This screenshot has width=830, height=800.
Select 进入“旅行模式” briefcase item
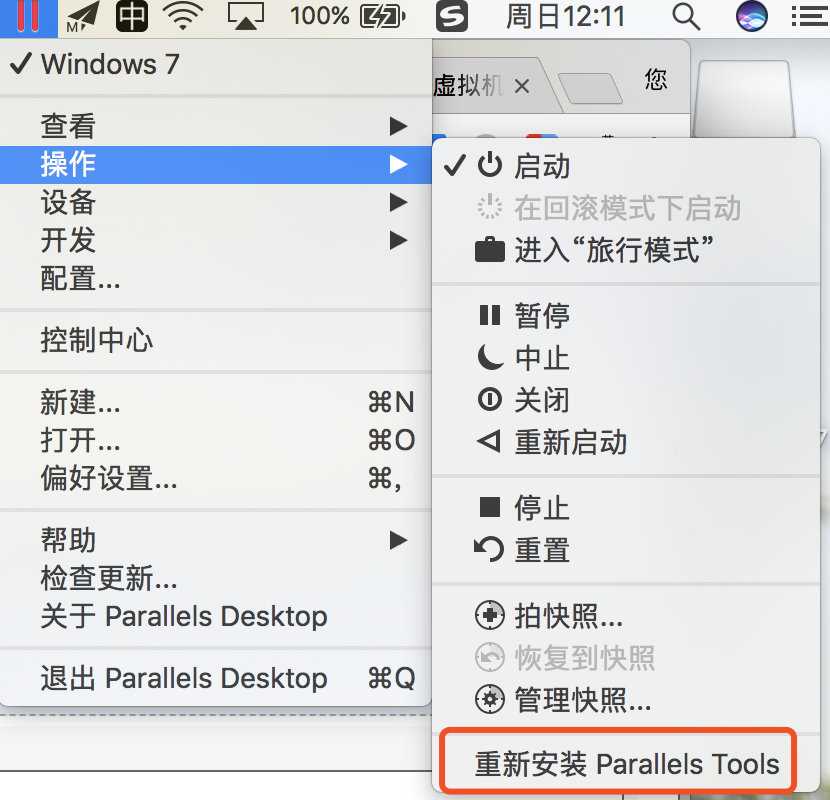626,249
